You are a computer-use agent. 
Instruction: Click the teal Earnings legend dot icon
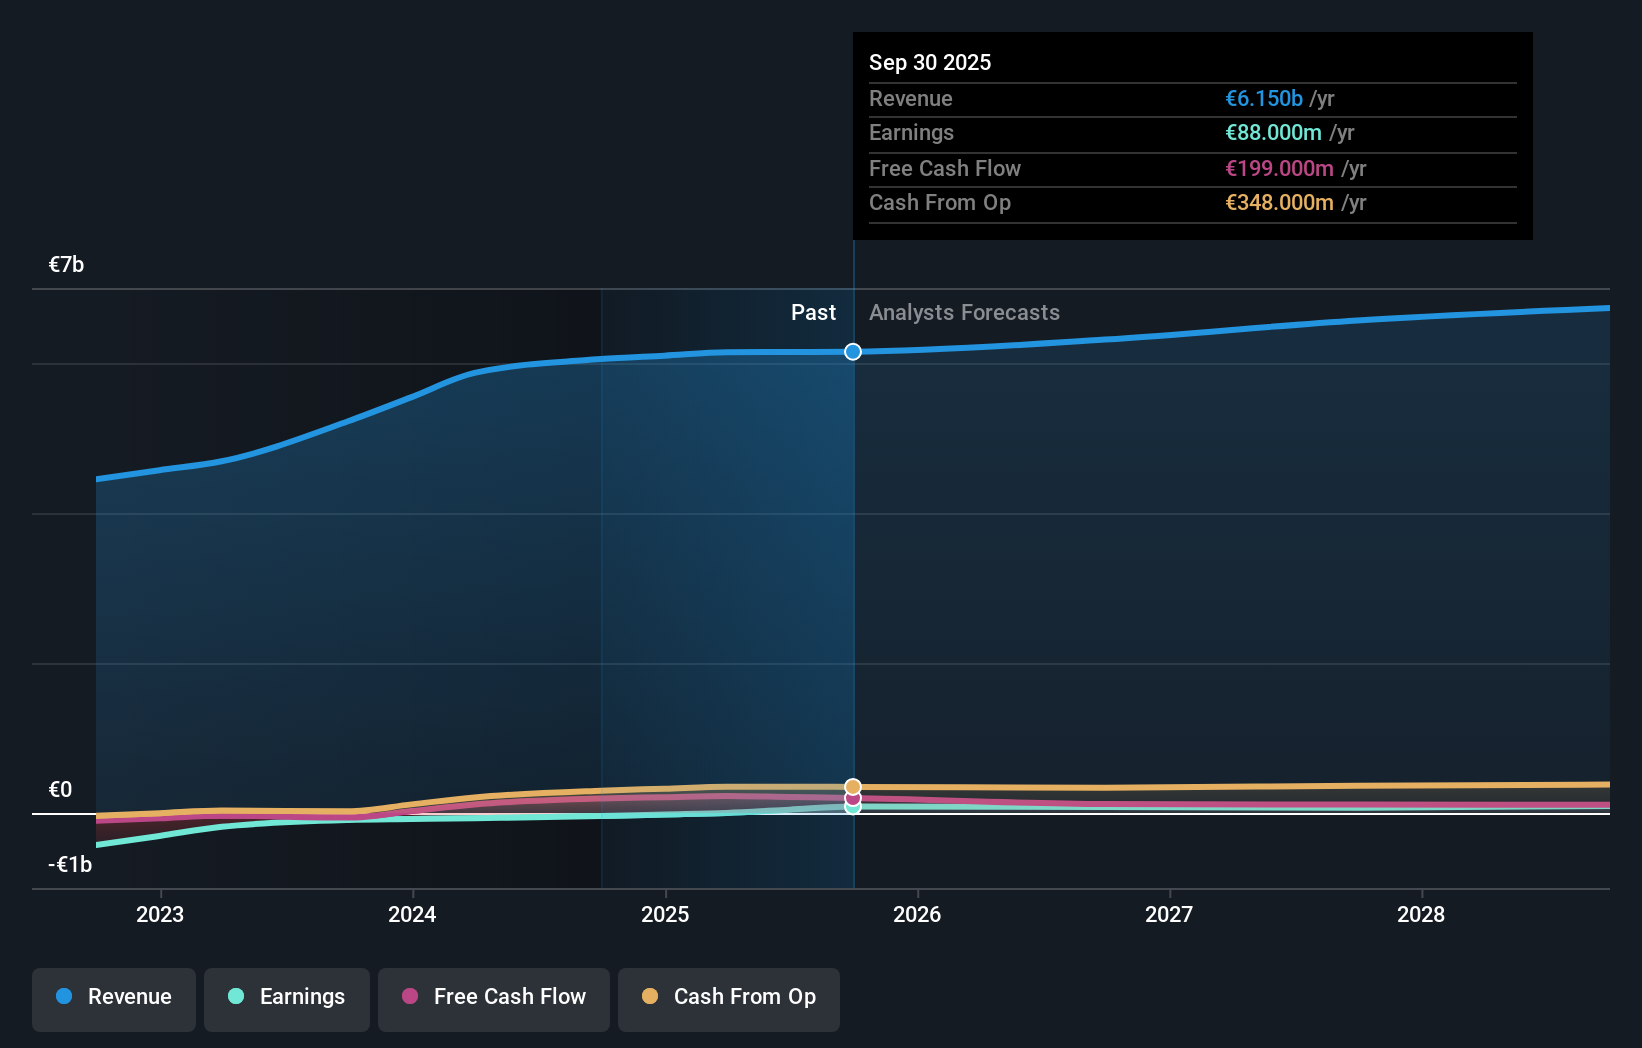tap(236, 996)
